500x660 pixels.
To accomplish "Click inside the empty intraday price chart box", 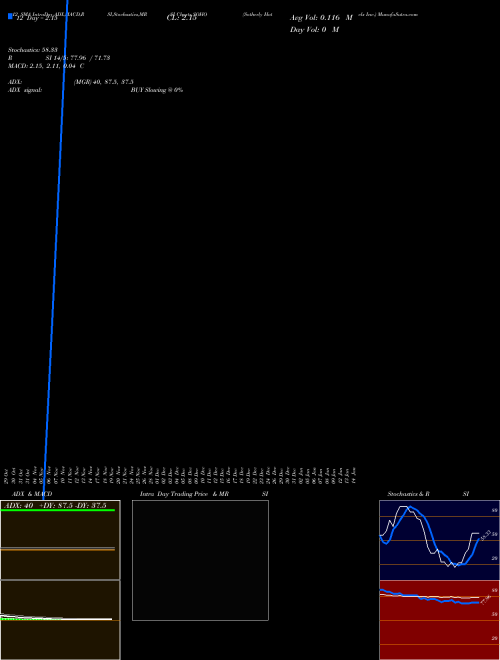I will (x=200, y=560).
